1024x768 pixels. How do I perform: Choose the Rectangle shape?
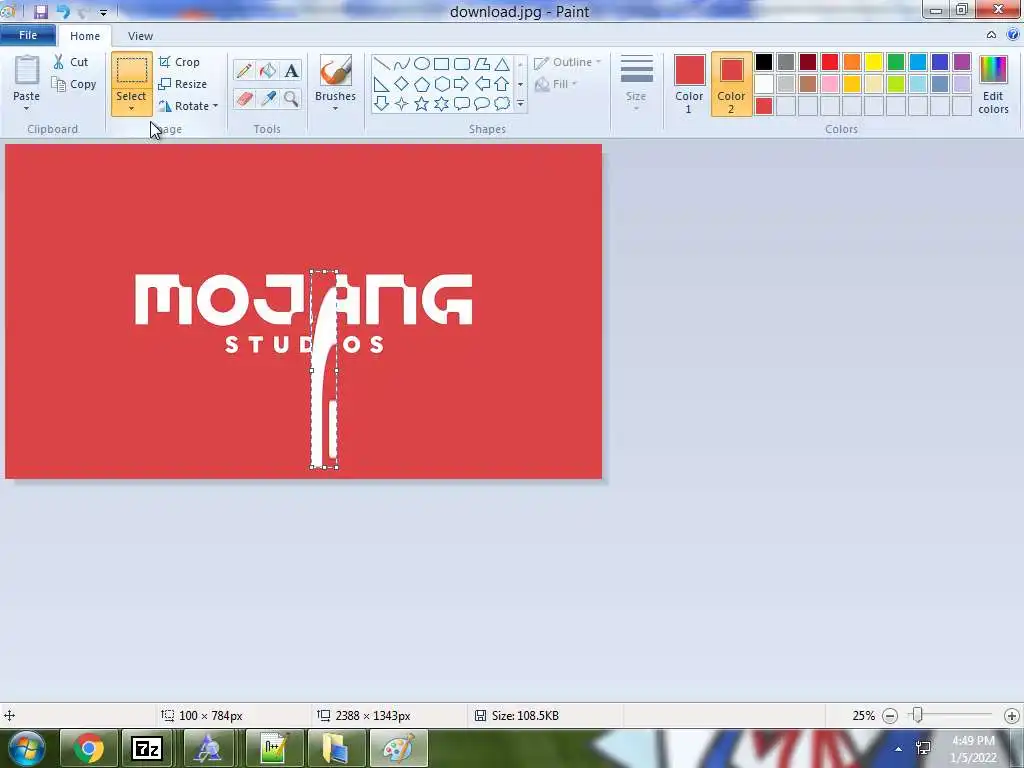(x=441, y=63)
